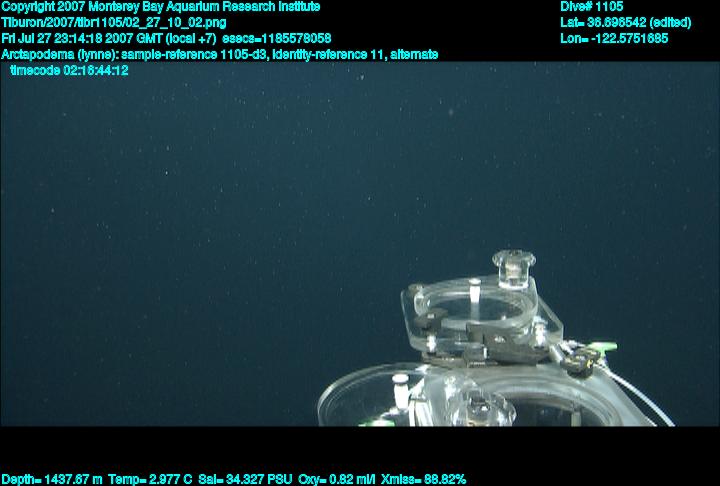Viewport: 720px width, 486px height.
Task: Click the copyright line reading 'Copyright 2007 Monterey Bay Aquarium Research Institute'
Action: pos(161,7)
